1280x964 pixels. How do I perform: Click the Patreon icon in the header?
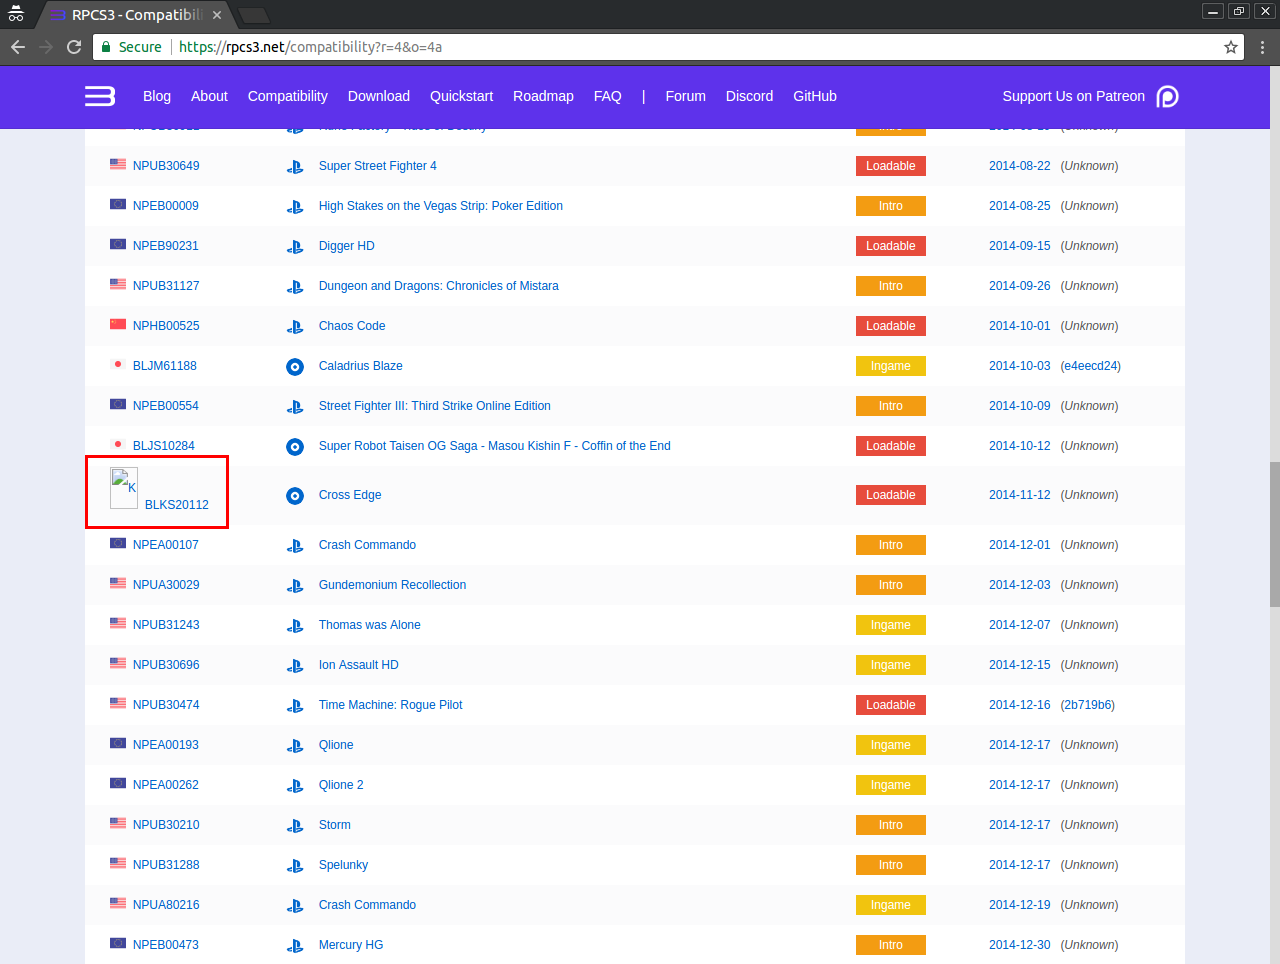1167,96
